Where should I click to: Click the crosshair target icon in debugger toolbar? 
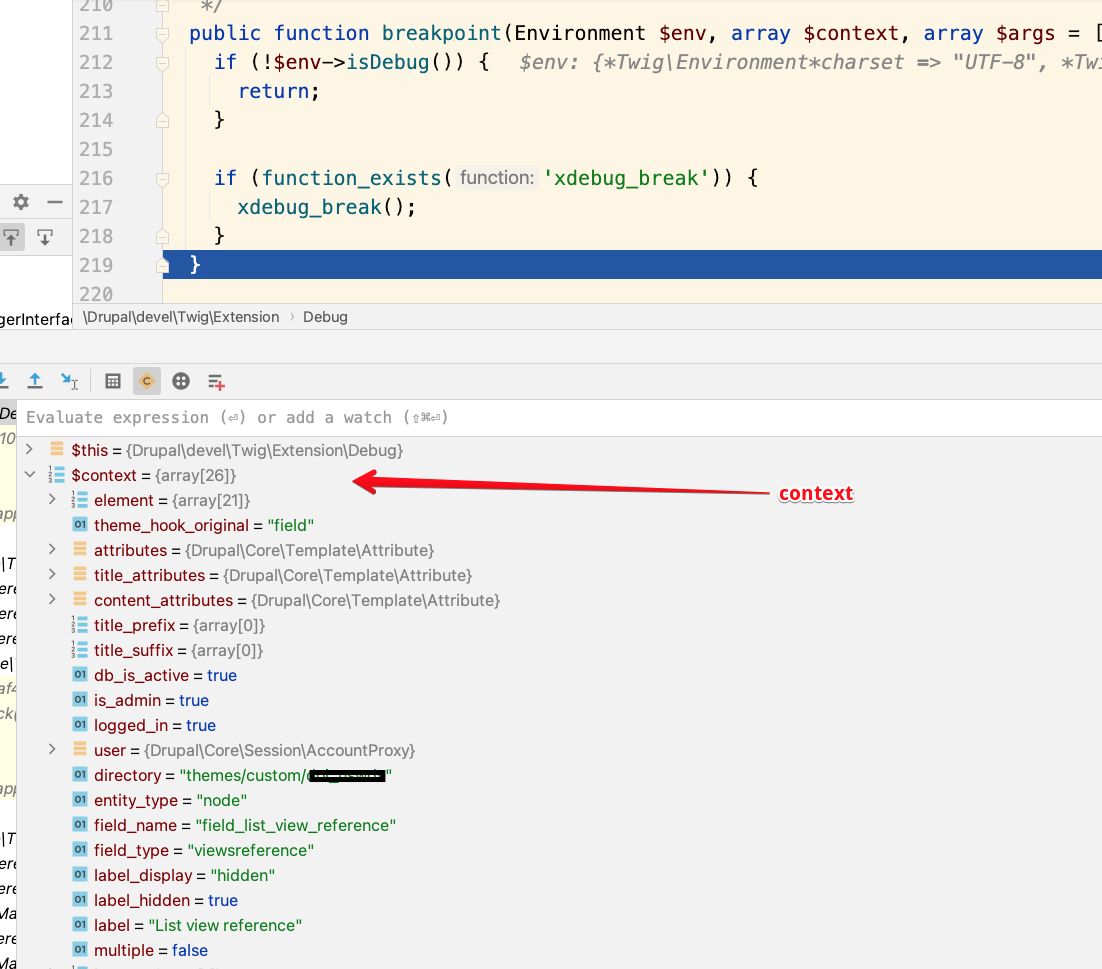tap(181, 381)
